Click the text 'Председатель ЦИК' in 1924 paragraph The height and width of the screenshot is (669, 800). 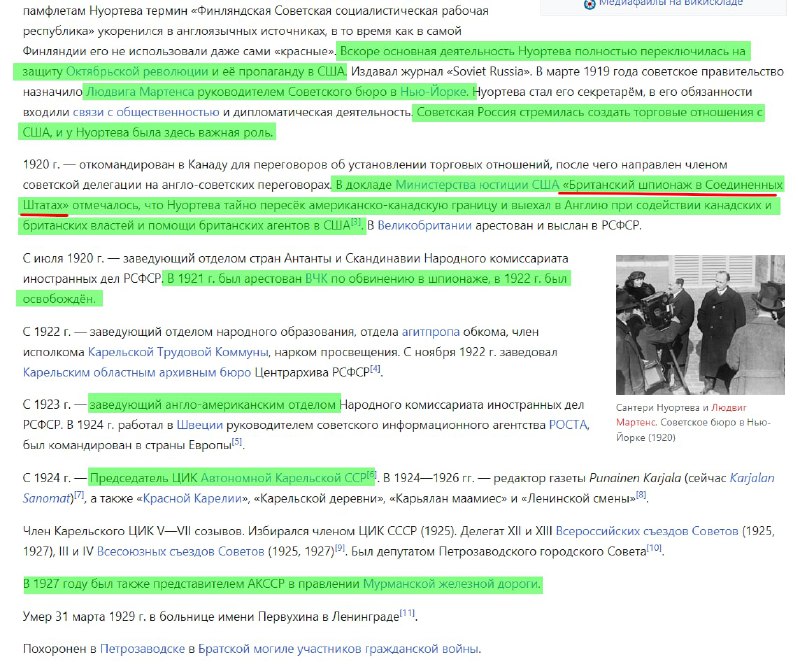tap(143, 478)
